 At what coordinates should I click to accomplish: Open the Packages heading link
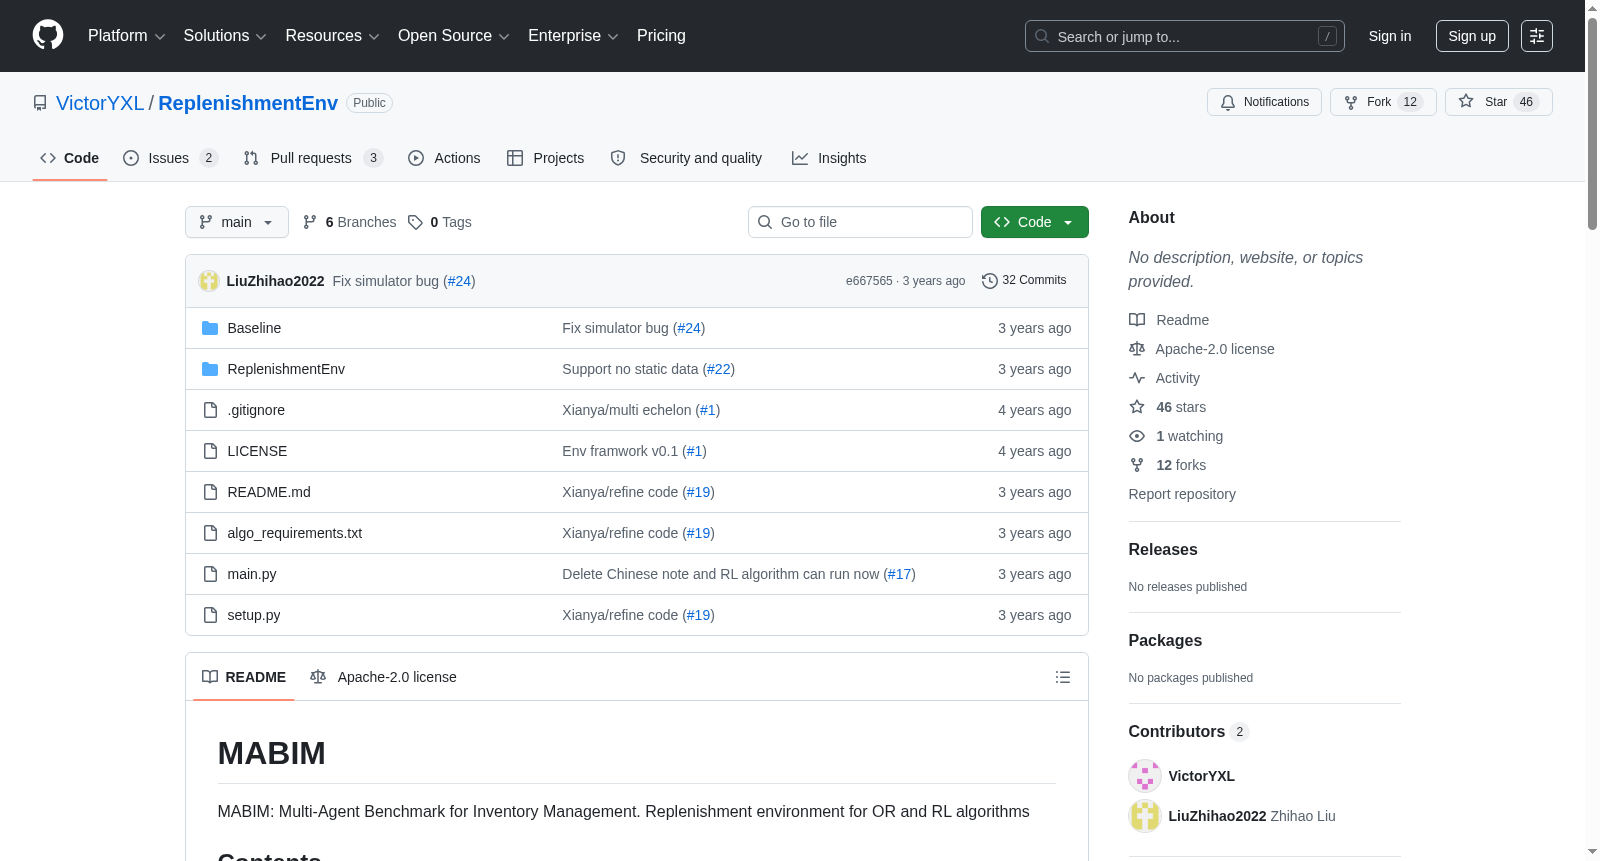tap(1165, 641)
